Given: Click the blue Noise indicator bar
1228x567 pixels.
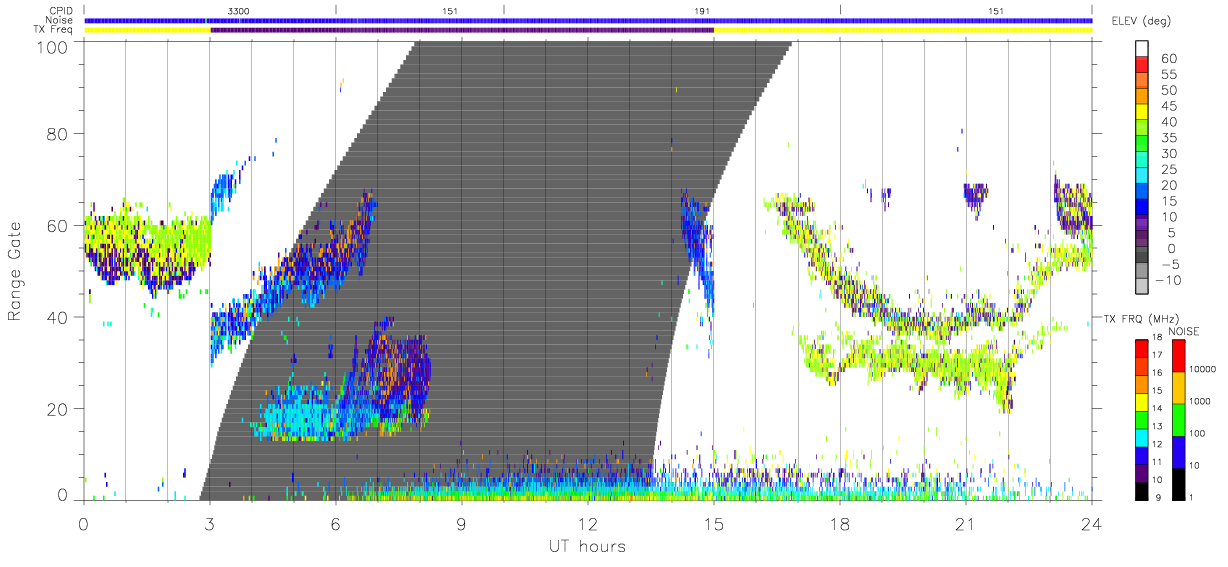Looking at the screenshot, I should click(x=588, y=20).
